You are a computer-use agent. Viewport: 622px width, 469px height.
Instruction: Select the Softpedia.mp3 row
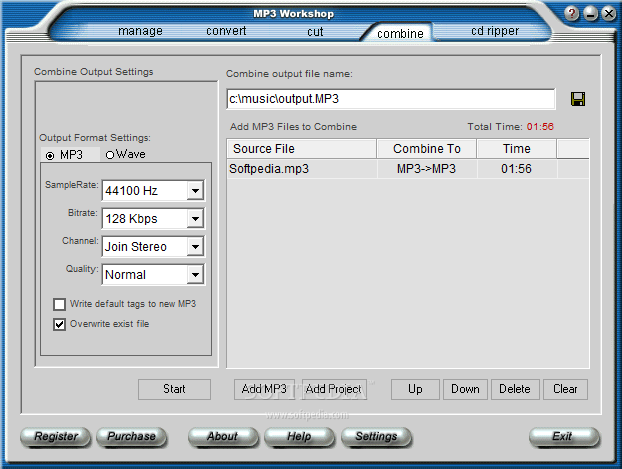tap(408, 169)
